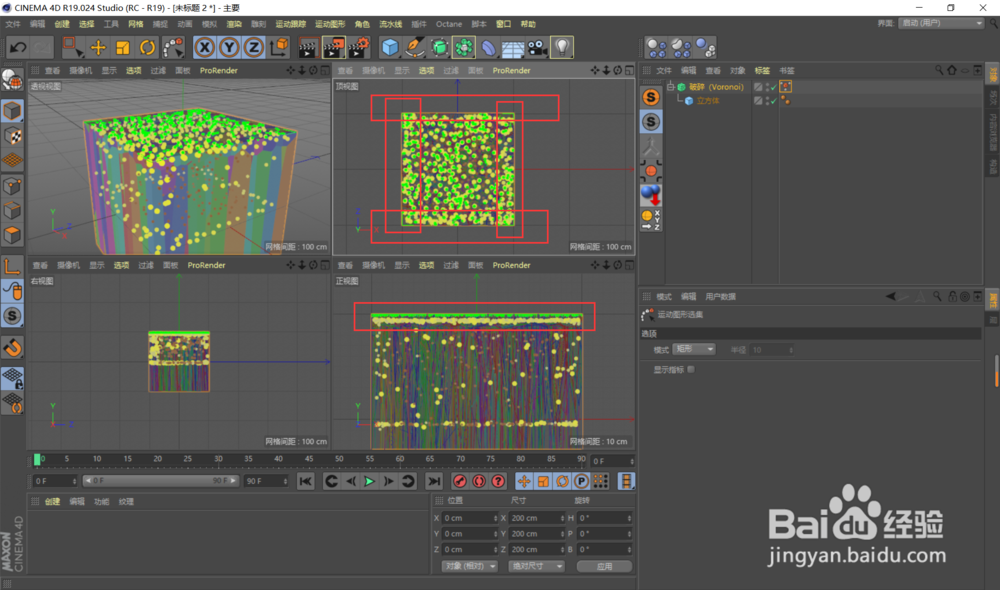Toggle the green check for 破碎 Voronoi
Viewport: 1000px width, 590px height.
774,87
